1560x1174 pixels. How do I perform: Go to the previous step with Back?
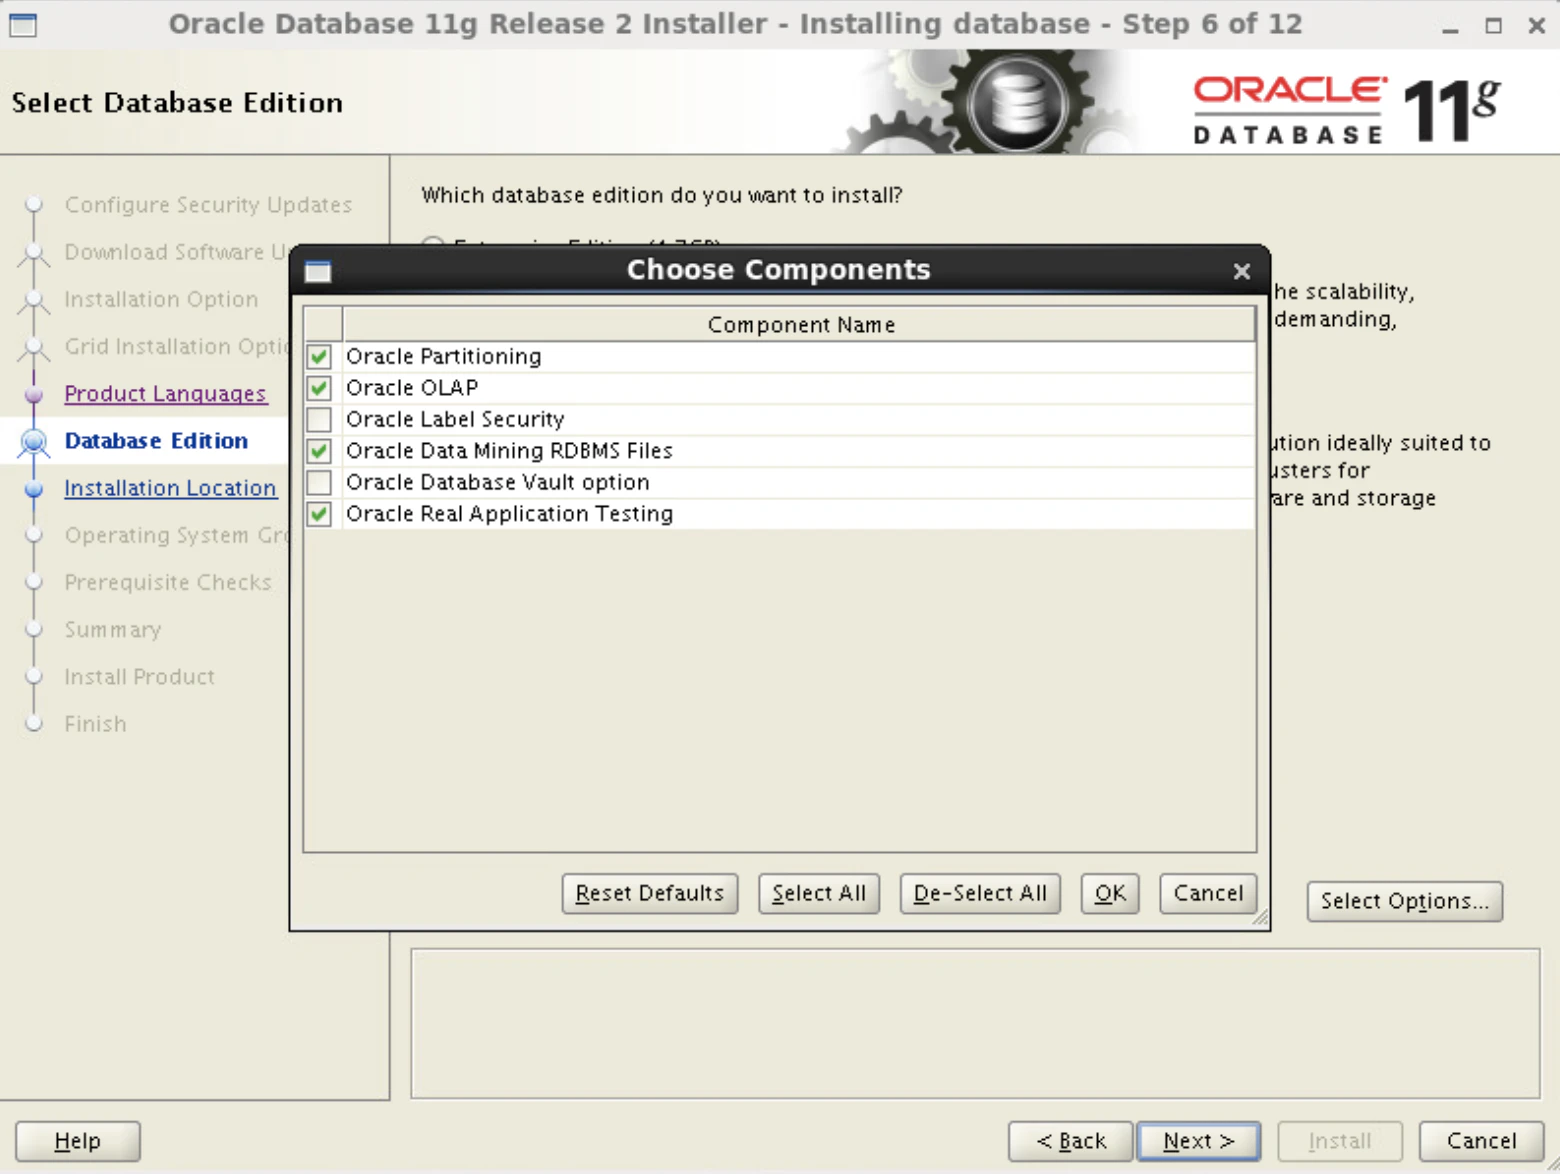click(1071, 1141)
